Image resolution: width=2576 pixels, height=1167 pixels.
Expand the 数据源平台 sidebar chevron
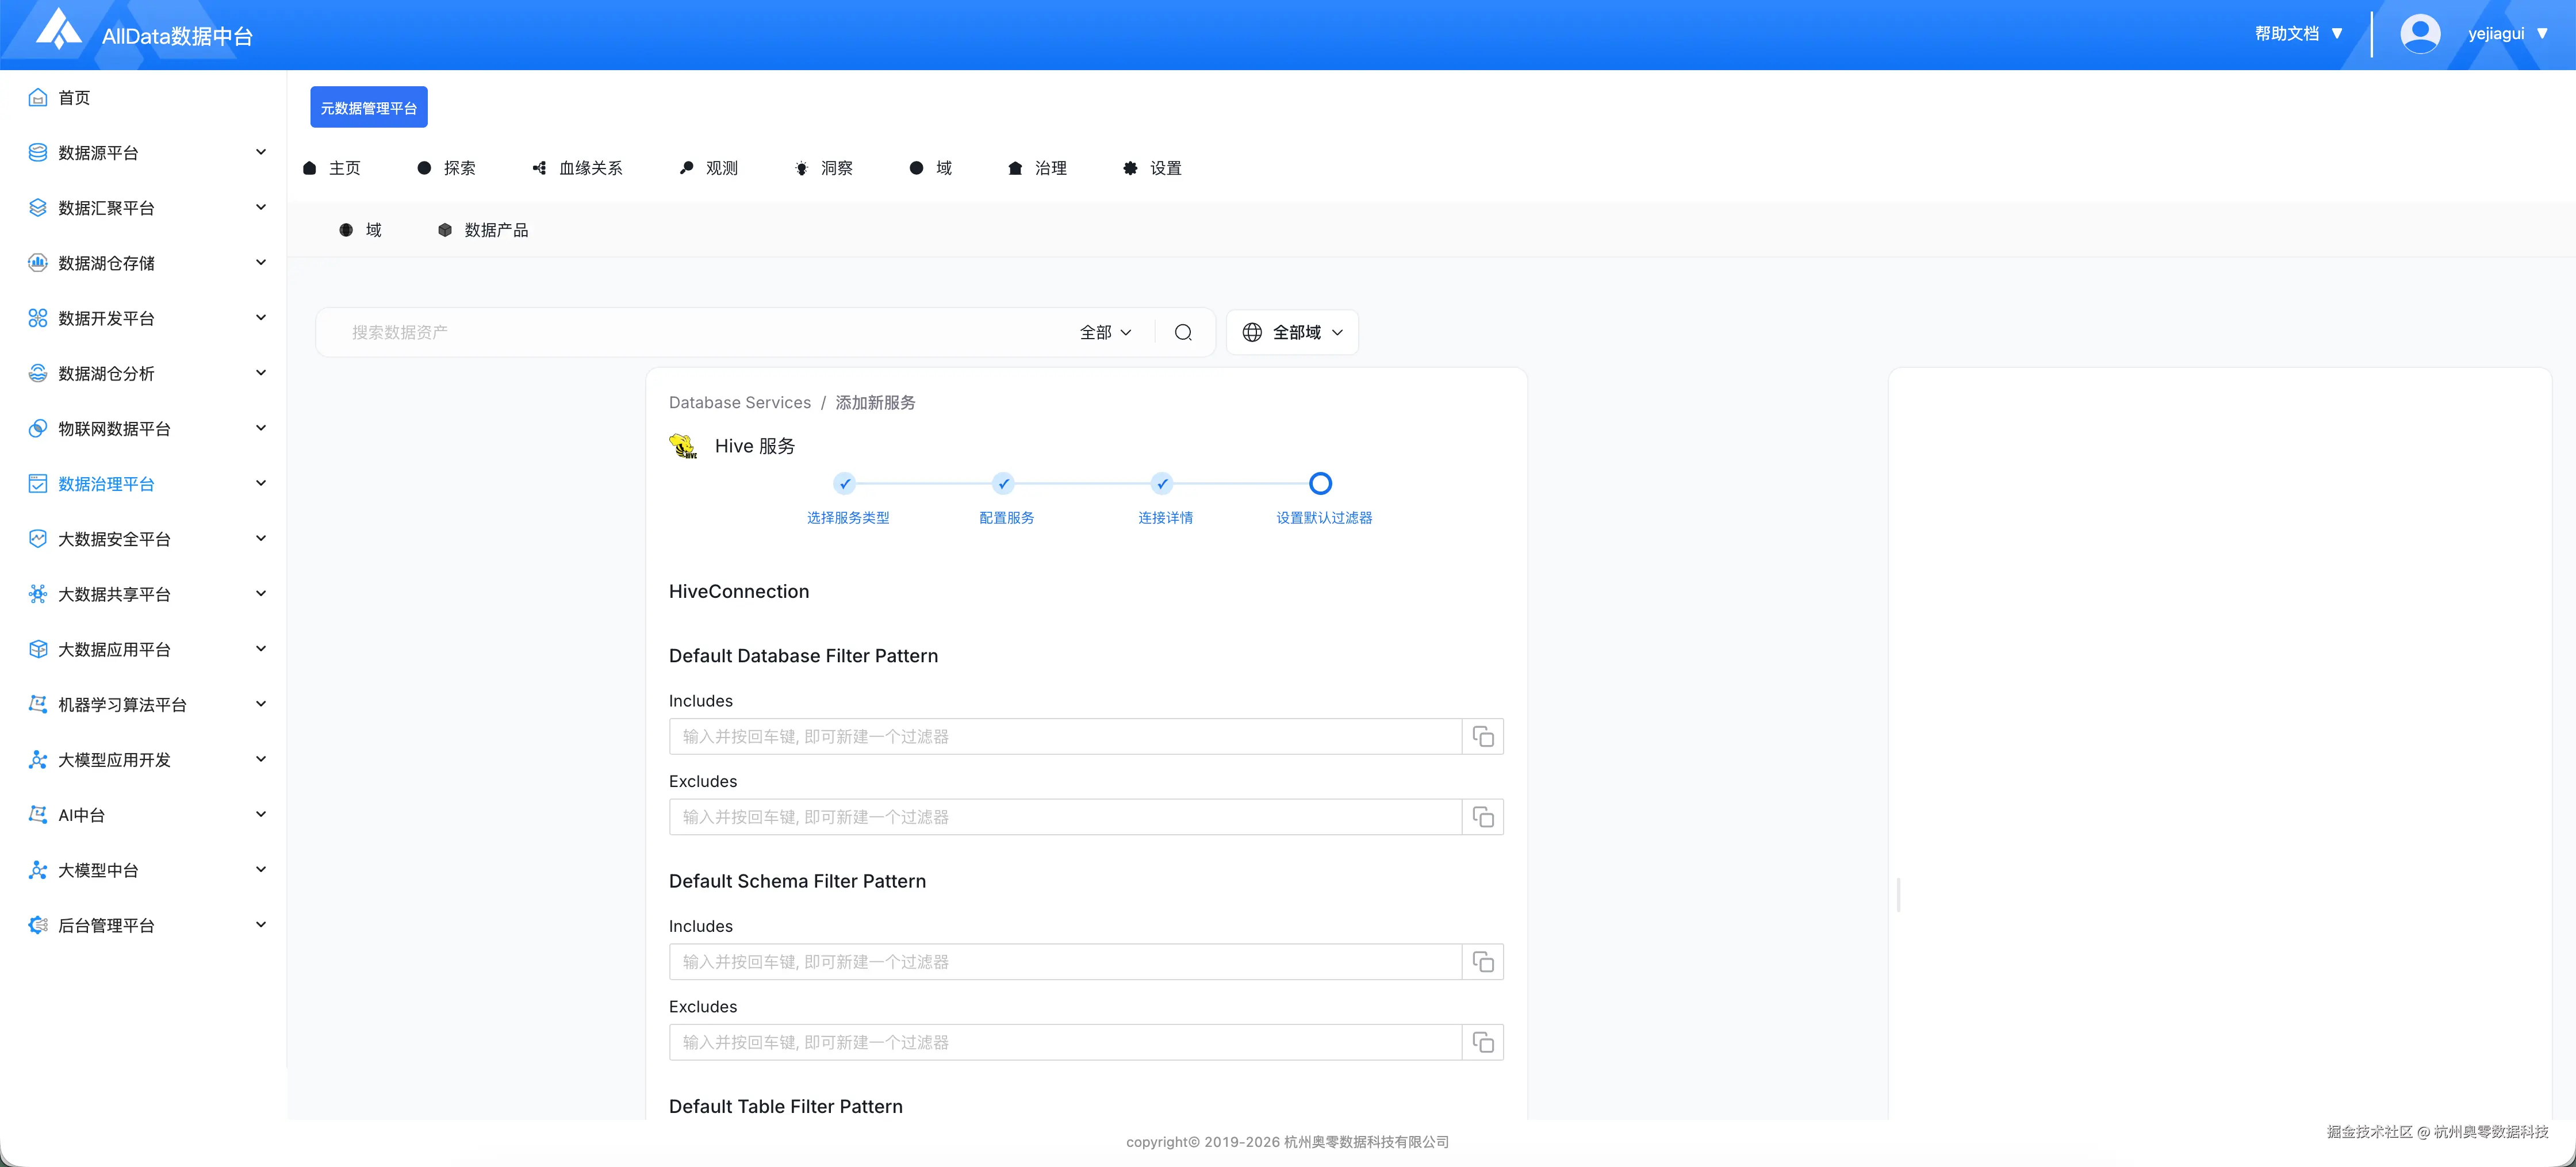click(x=261, y=152)
